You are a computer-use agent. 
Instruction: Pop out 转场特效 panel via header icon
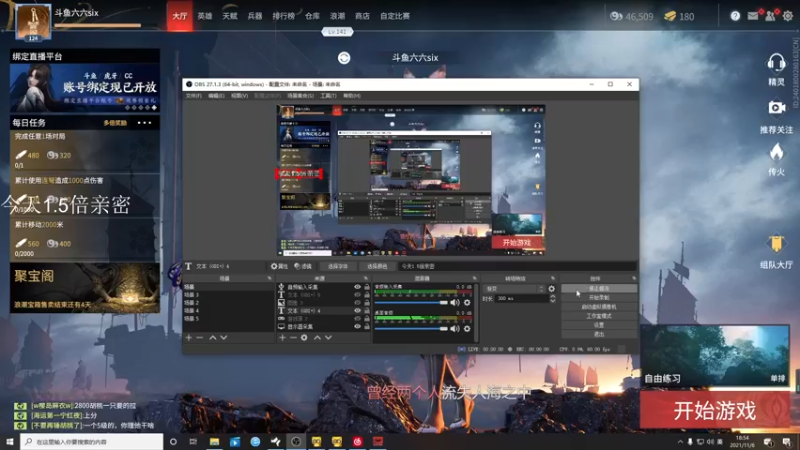click(x=553, y=278)
